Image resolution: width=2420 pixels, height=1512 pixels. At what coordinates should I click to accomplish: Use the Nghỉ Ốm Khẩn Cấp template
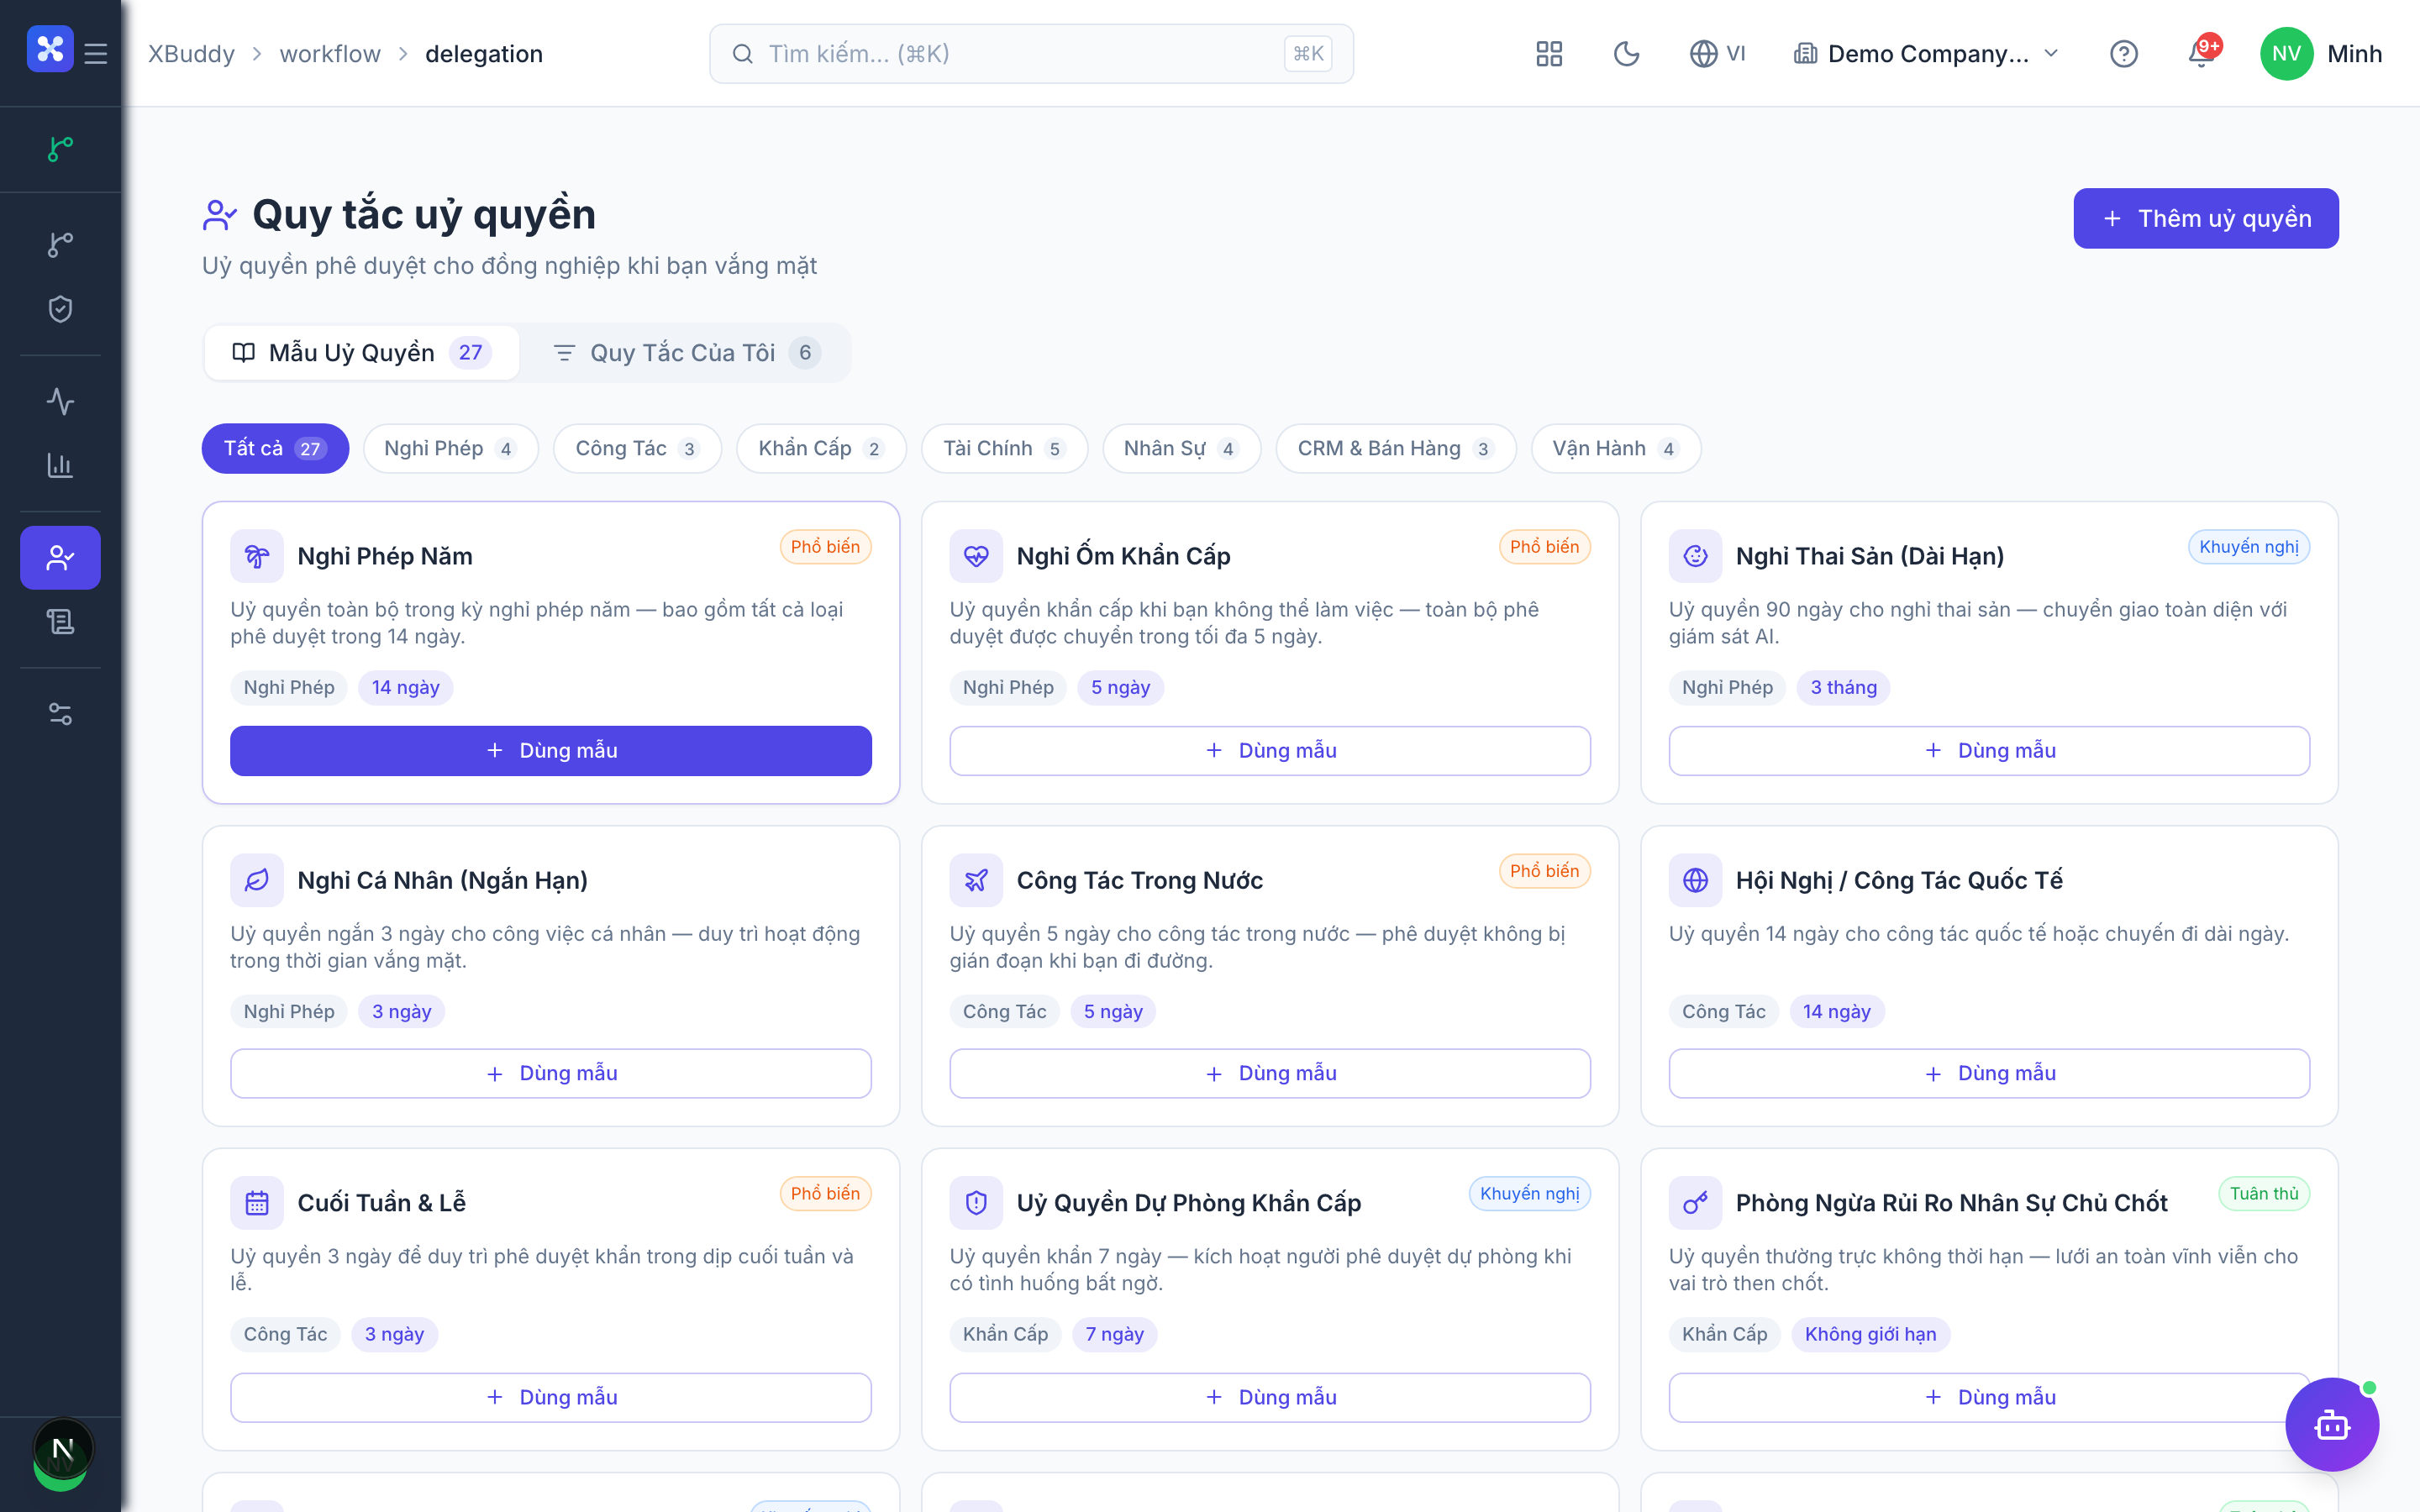[1270, 750]
